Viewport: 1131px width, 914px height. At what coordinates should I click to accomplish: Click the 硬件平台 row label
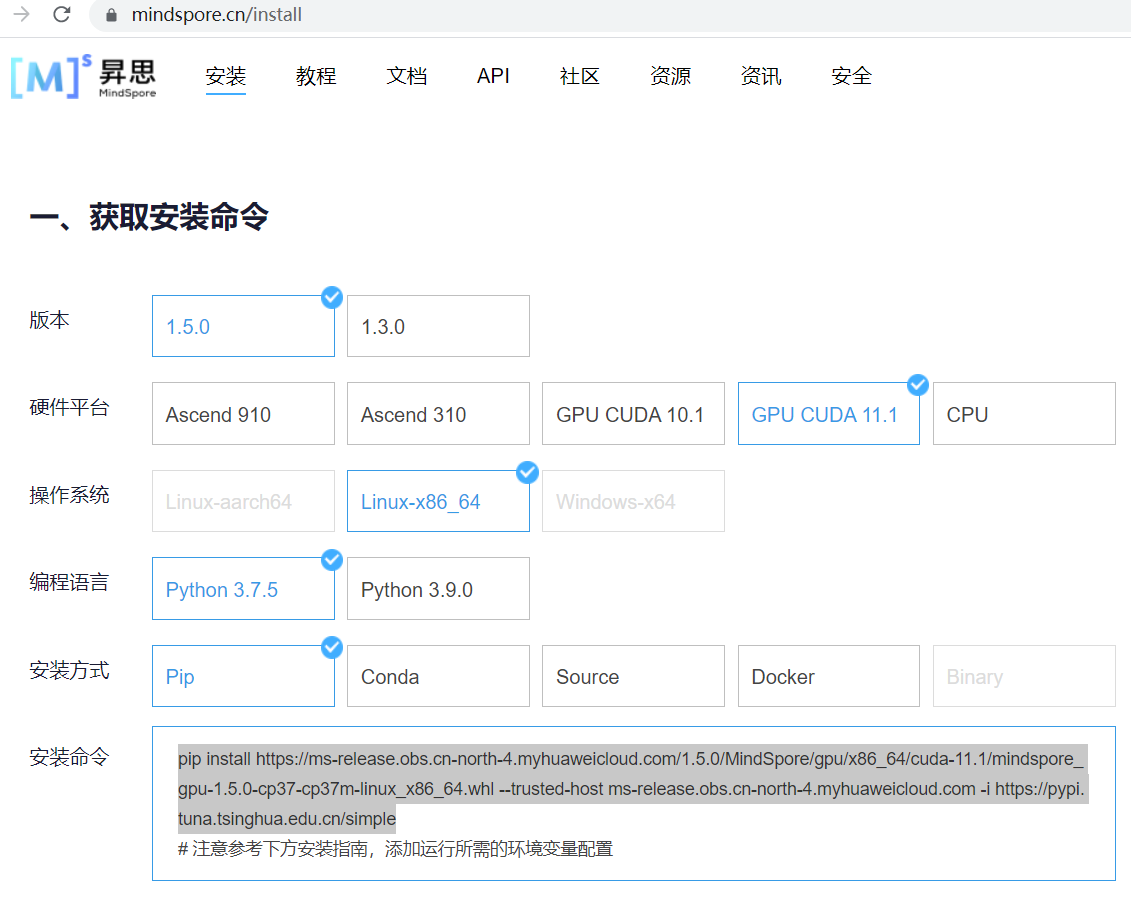(x=69, y=408)
